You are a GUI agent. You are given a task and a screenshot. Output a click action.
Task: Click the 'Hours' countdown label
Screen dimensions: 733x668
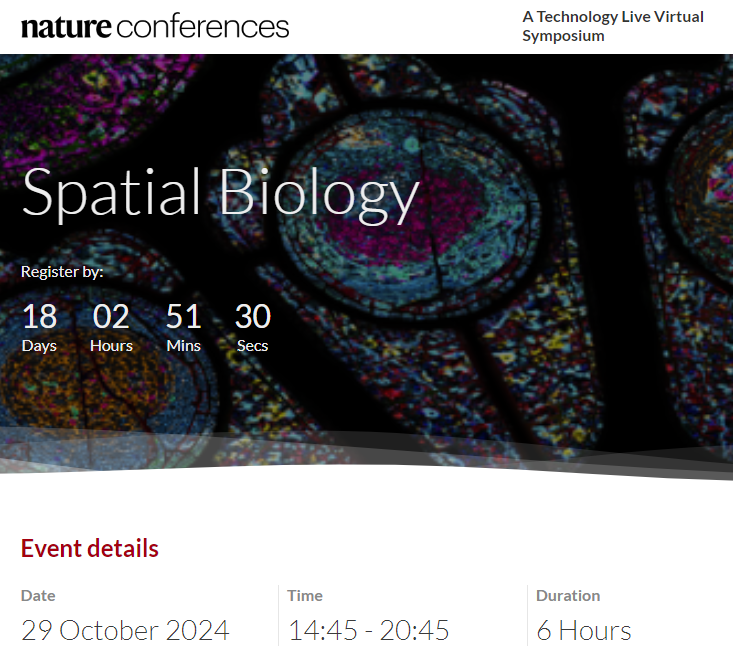[111, 346]
